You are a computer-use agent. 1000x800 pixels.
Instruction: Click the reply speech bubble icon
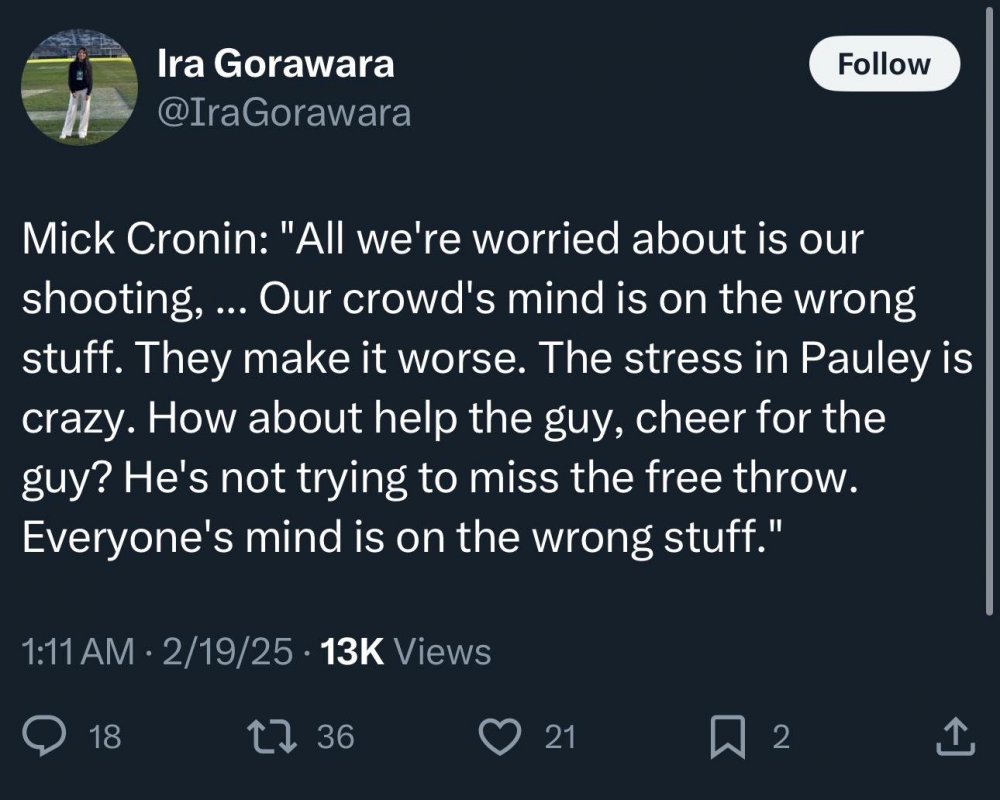point(43,737)
